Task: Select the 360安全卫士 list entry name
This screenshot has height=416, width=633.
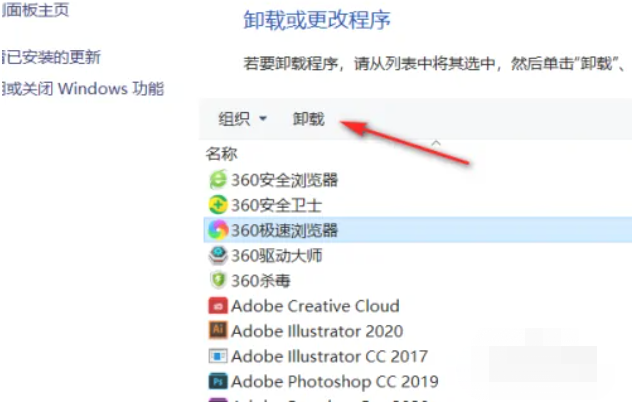Action: (x=277, y=205)
